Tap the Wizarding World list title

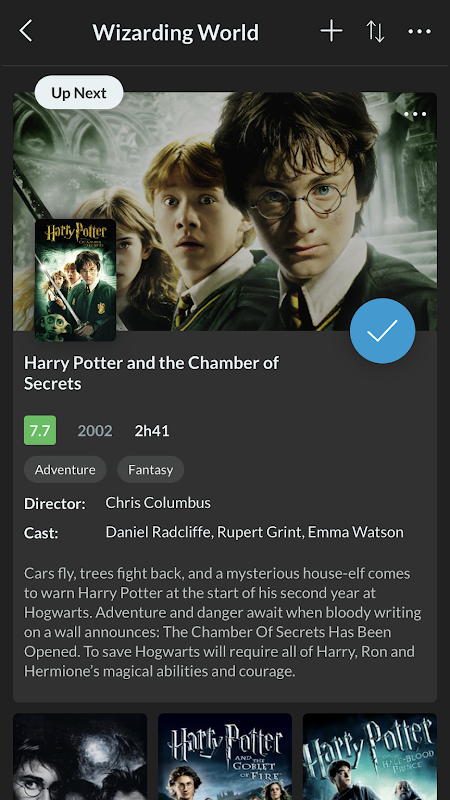coord(176,33)
